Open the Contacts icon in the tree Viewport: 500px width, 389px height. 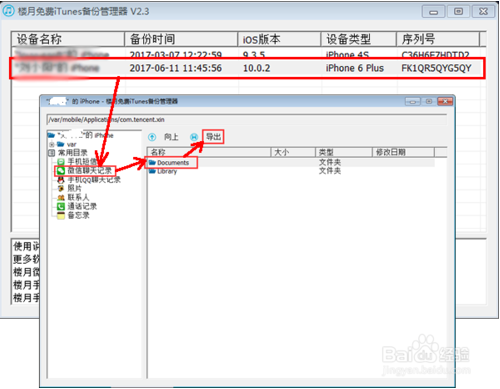pyautogui.click(x=61, y=198)
